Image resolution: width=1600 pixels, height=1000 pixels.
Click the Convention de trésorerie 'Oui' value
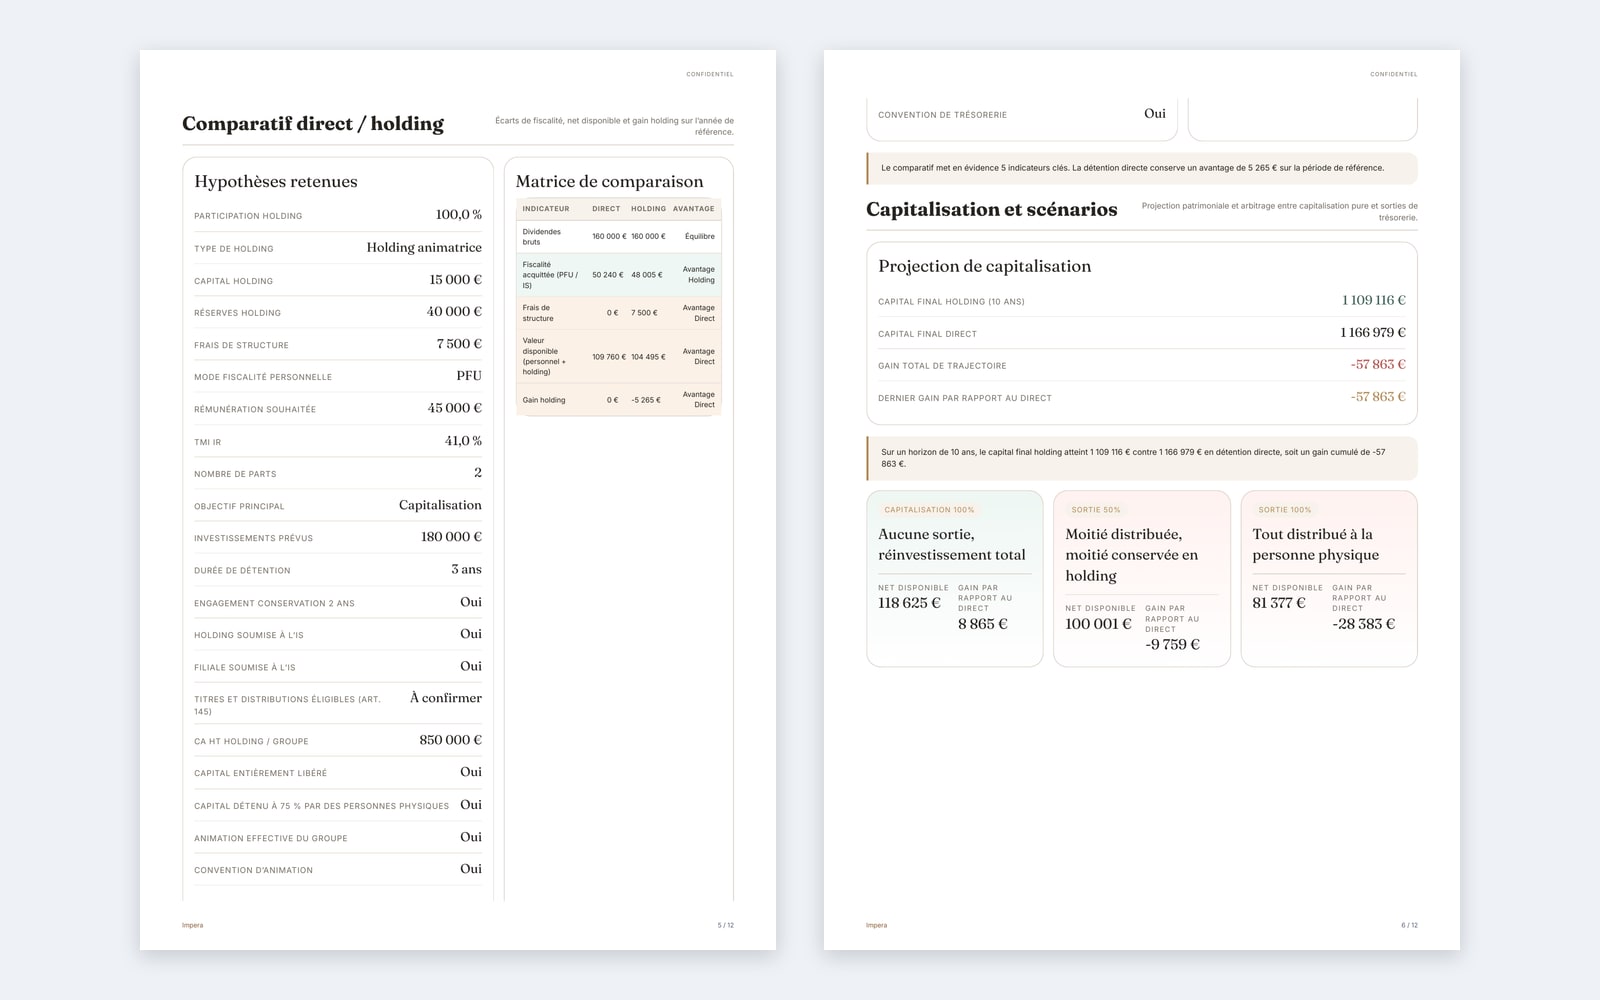tap(1154, 113)
